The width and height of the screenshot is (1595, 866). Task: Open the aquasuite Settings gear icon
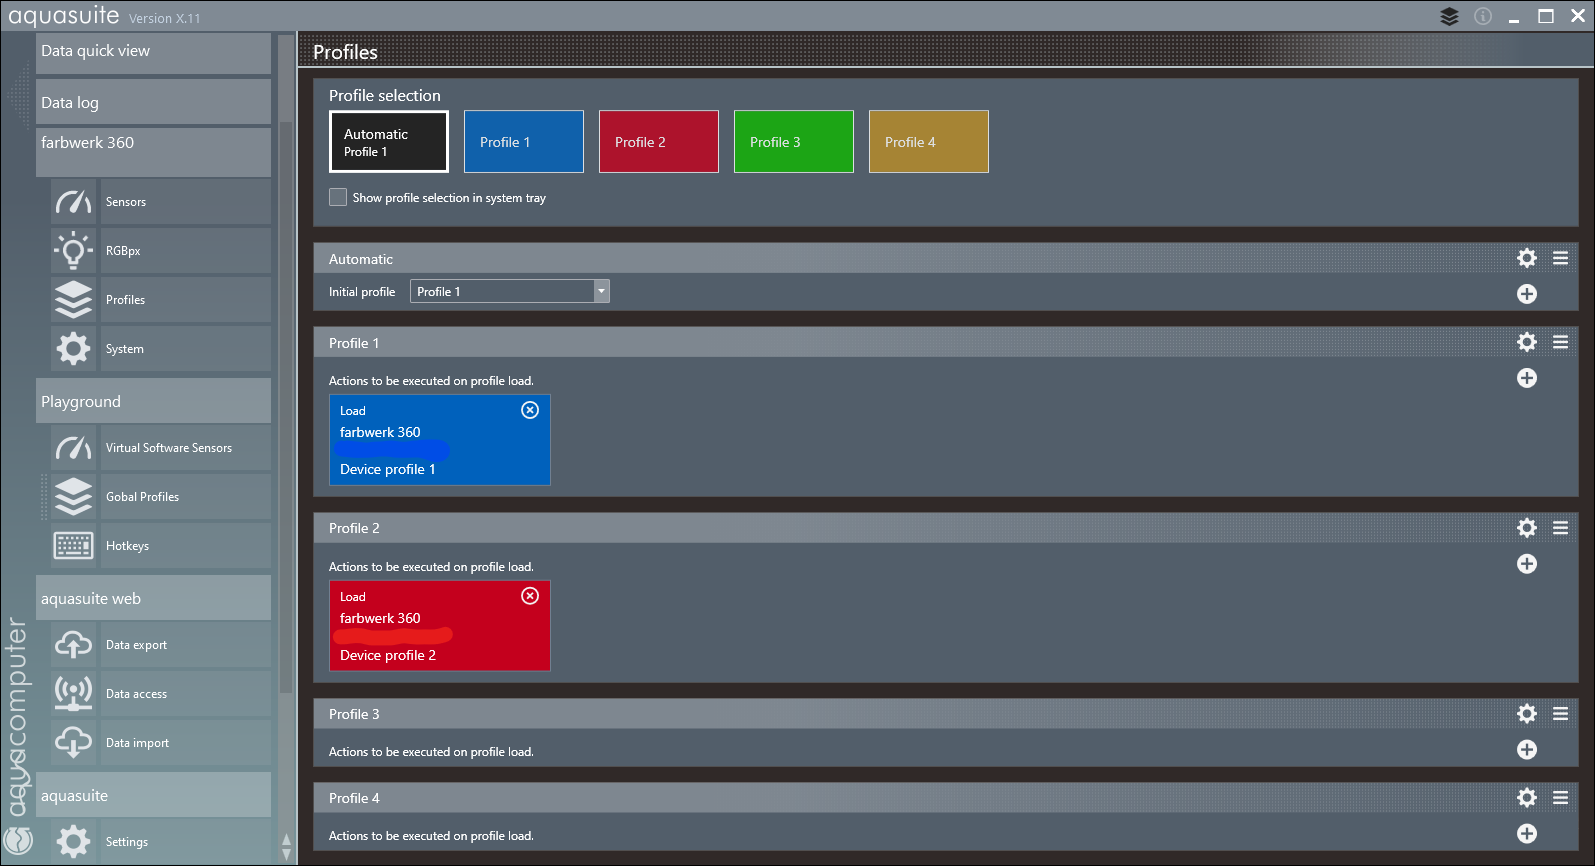[x=73, y=842]
